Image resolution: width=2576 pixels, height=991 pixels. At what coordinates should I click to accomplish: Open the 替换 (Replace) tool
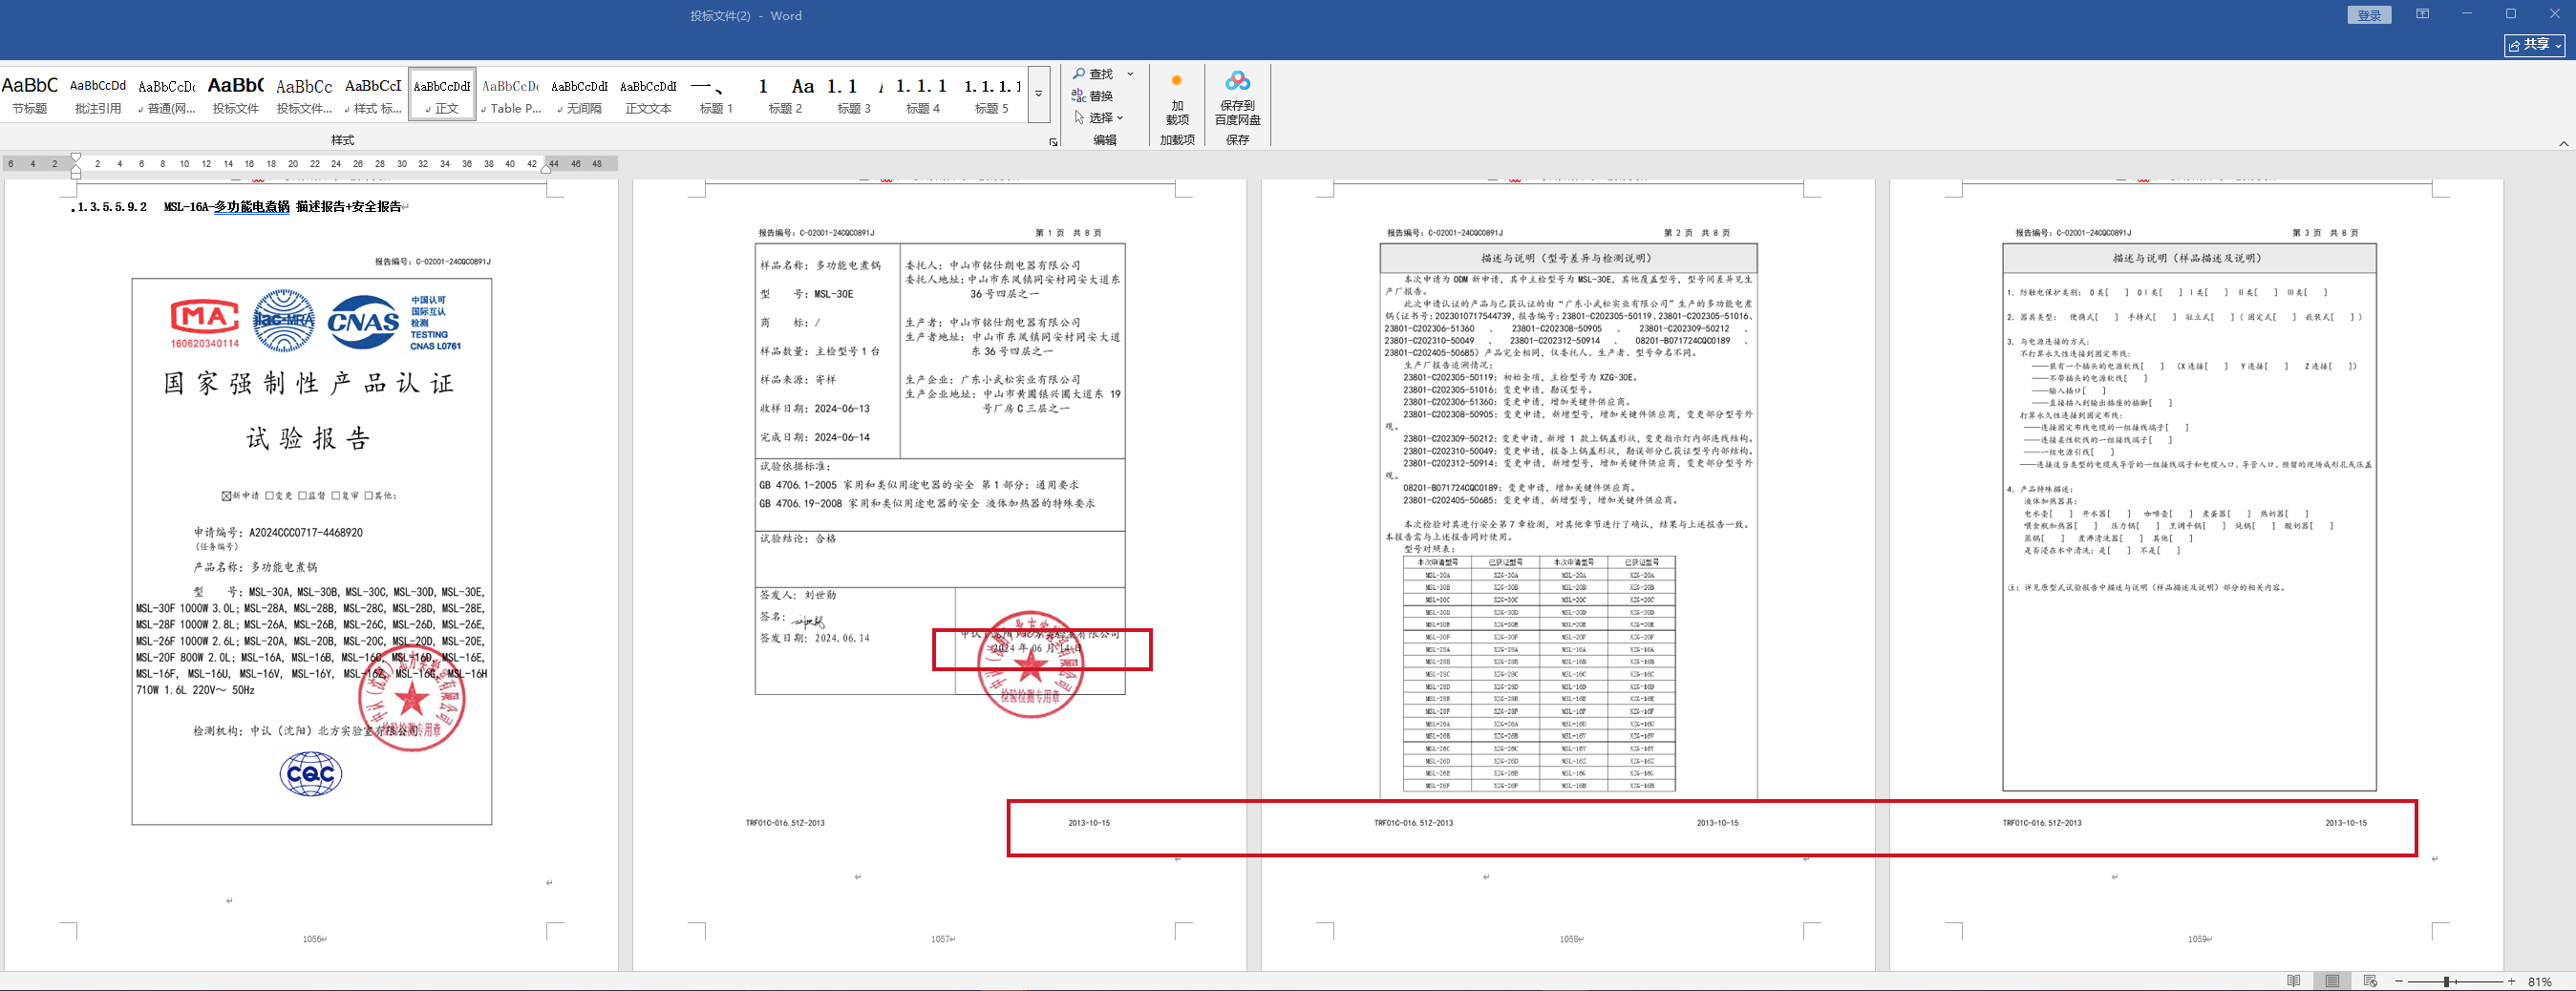[1092, 96]
